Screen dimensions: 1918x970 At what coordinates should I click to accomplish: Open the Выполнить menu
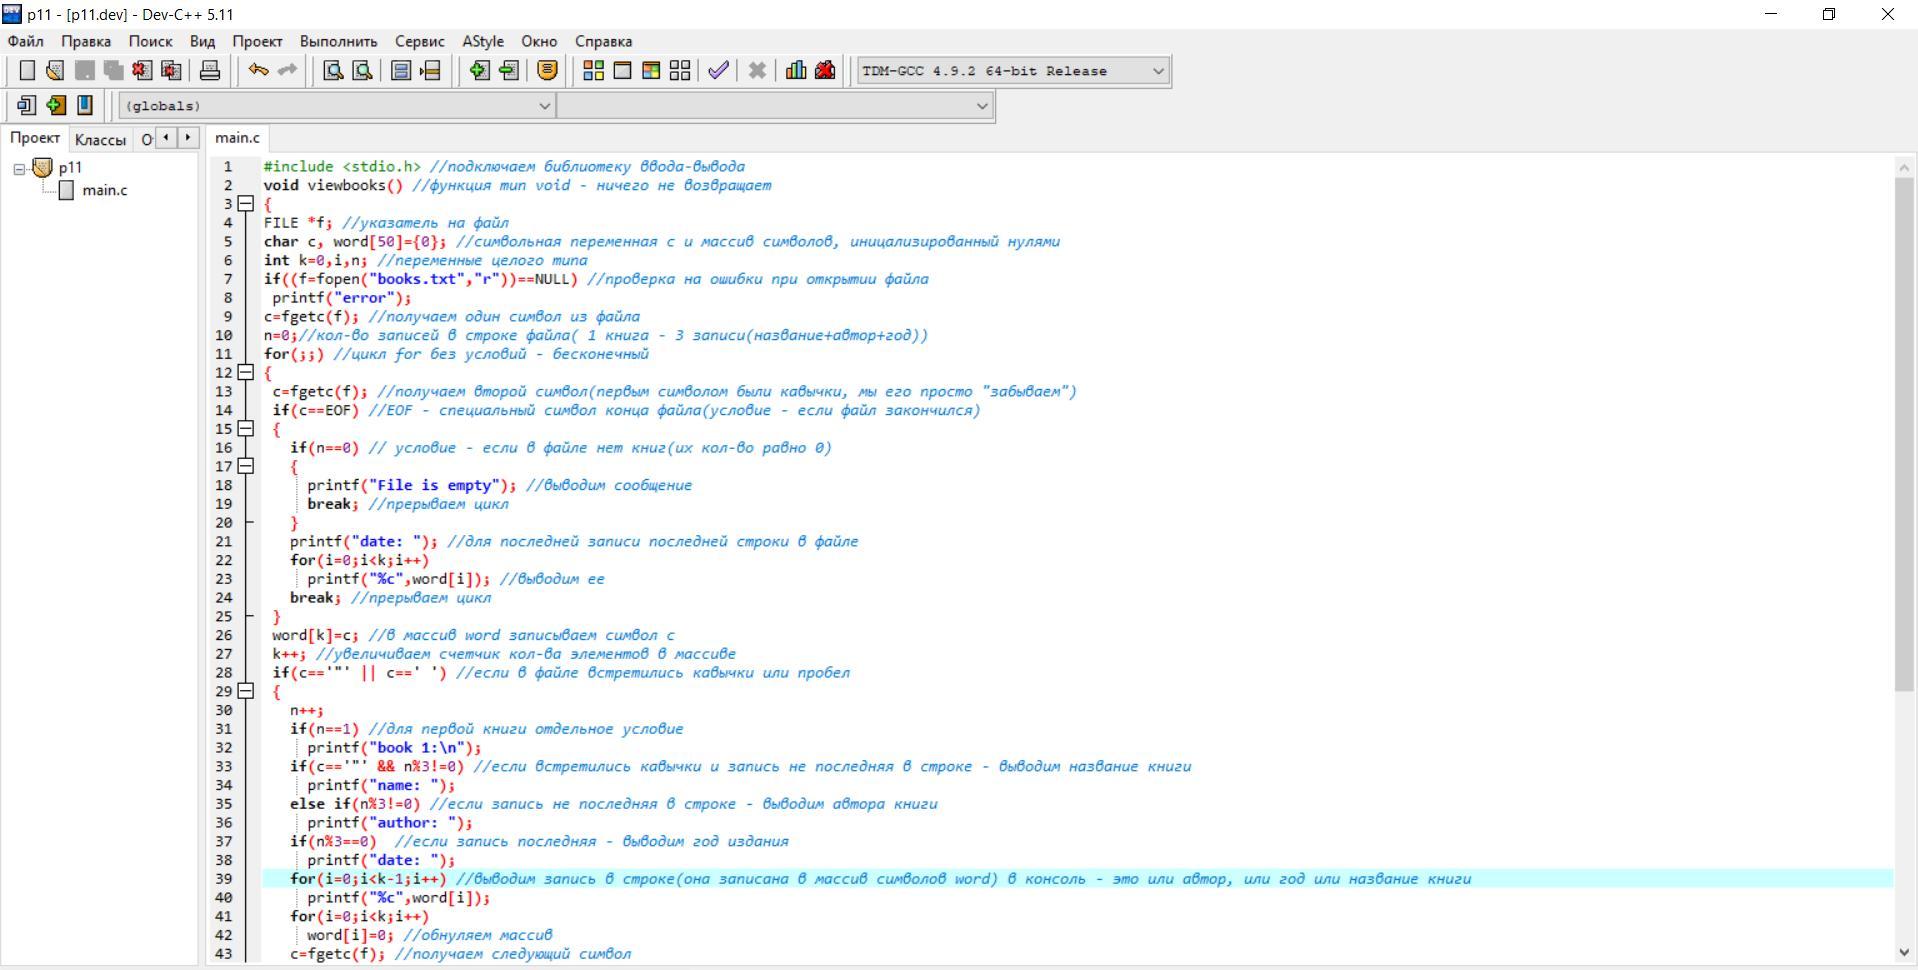point(339,41)
